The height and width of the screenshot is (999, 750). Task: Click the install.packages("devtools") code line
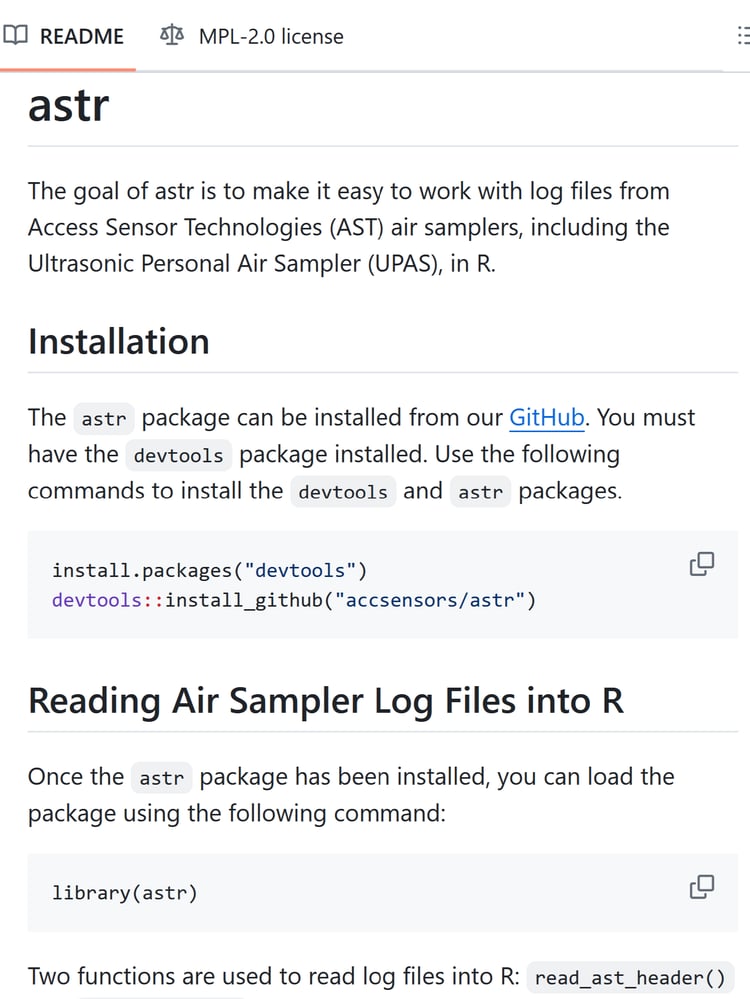(x=210, y=570)
